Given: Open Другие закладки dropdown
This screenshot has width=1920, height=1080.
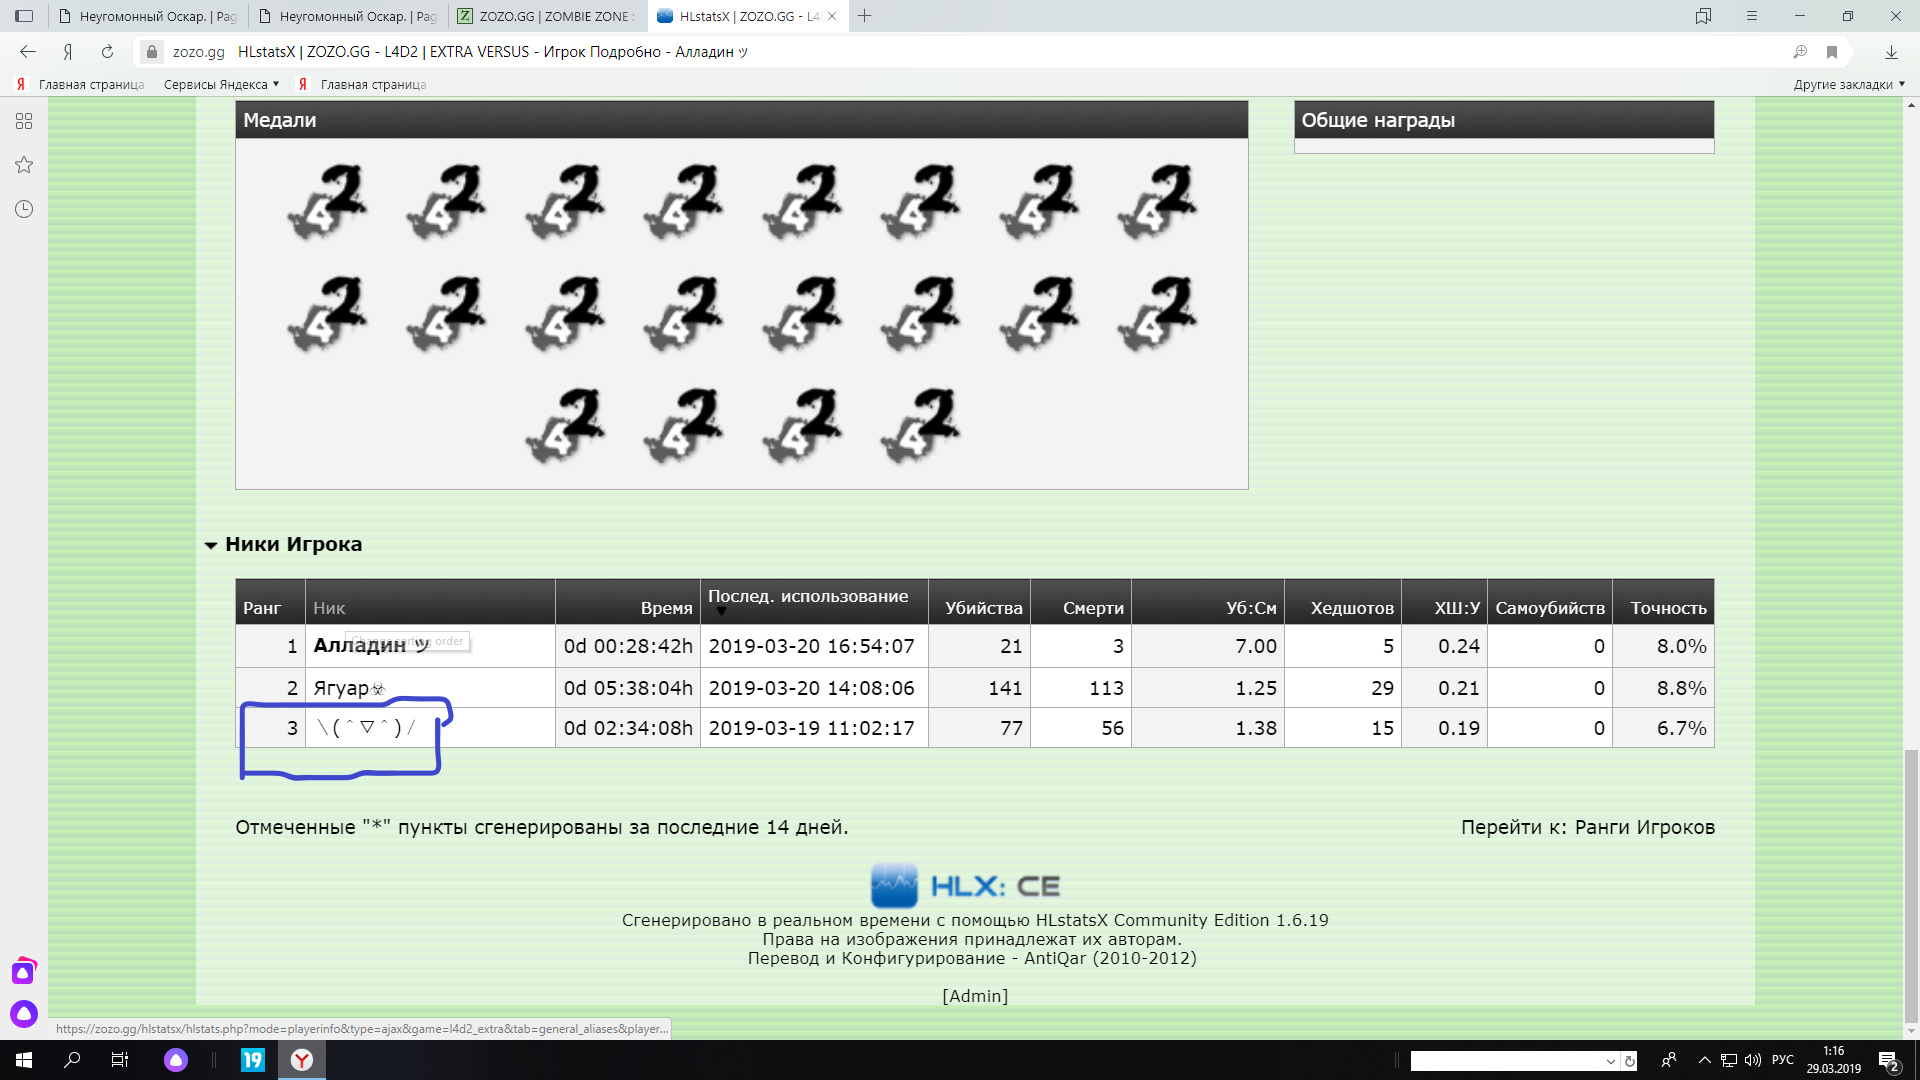Looking at the screenshot, I should 1848,85.
